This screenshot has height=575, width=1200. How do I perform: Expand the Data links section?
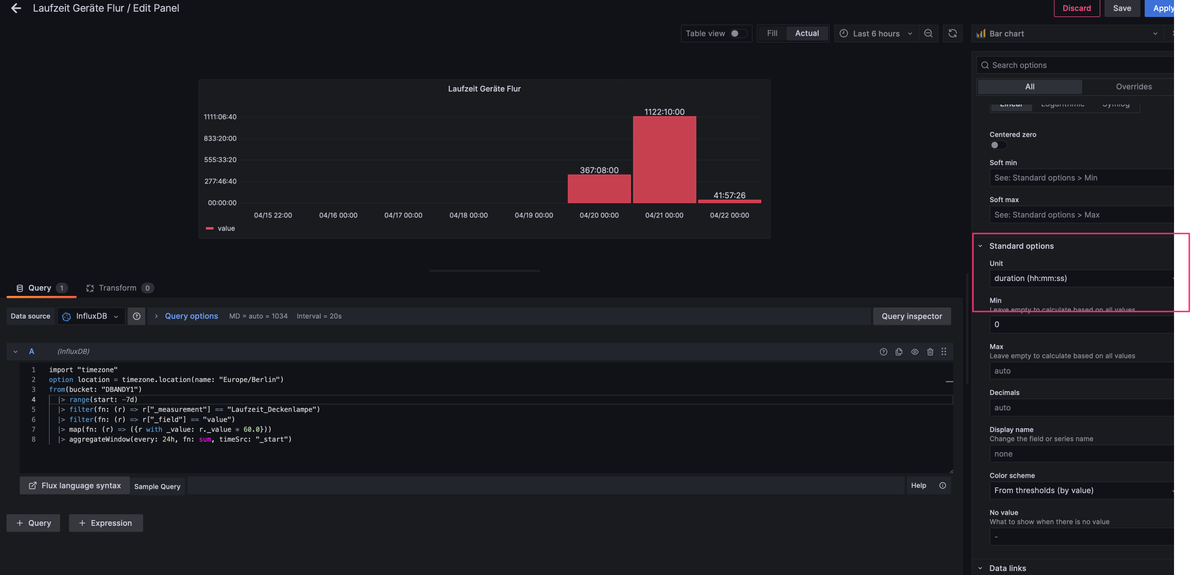[x=1007, y=568]
